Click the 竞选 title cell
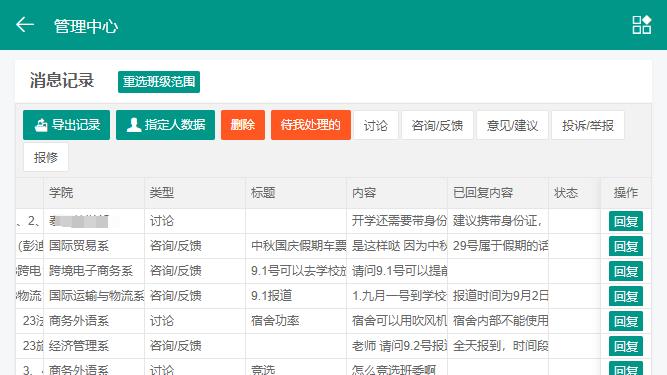The height and width of the screenshot is (375, 667). (x=296, y=368)
